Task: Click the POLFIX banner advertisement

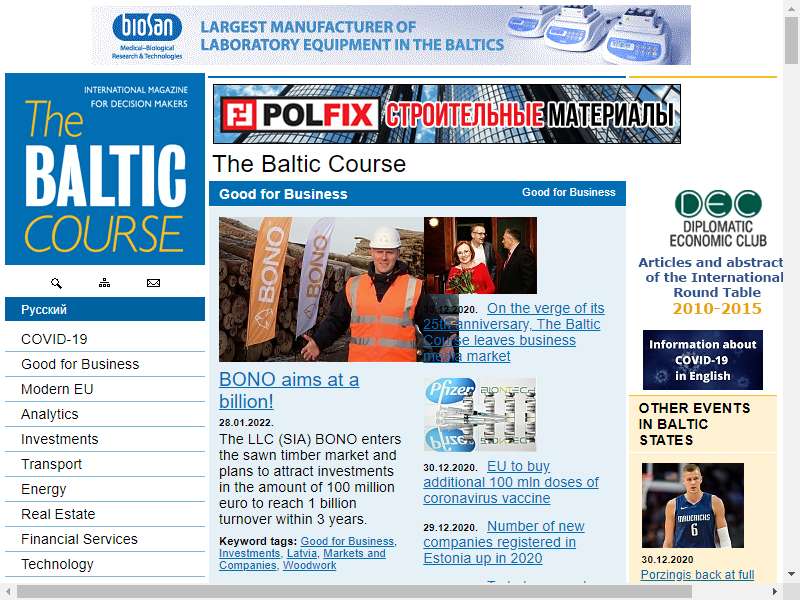Action: coord(447,114)
